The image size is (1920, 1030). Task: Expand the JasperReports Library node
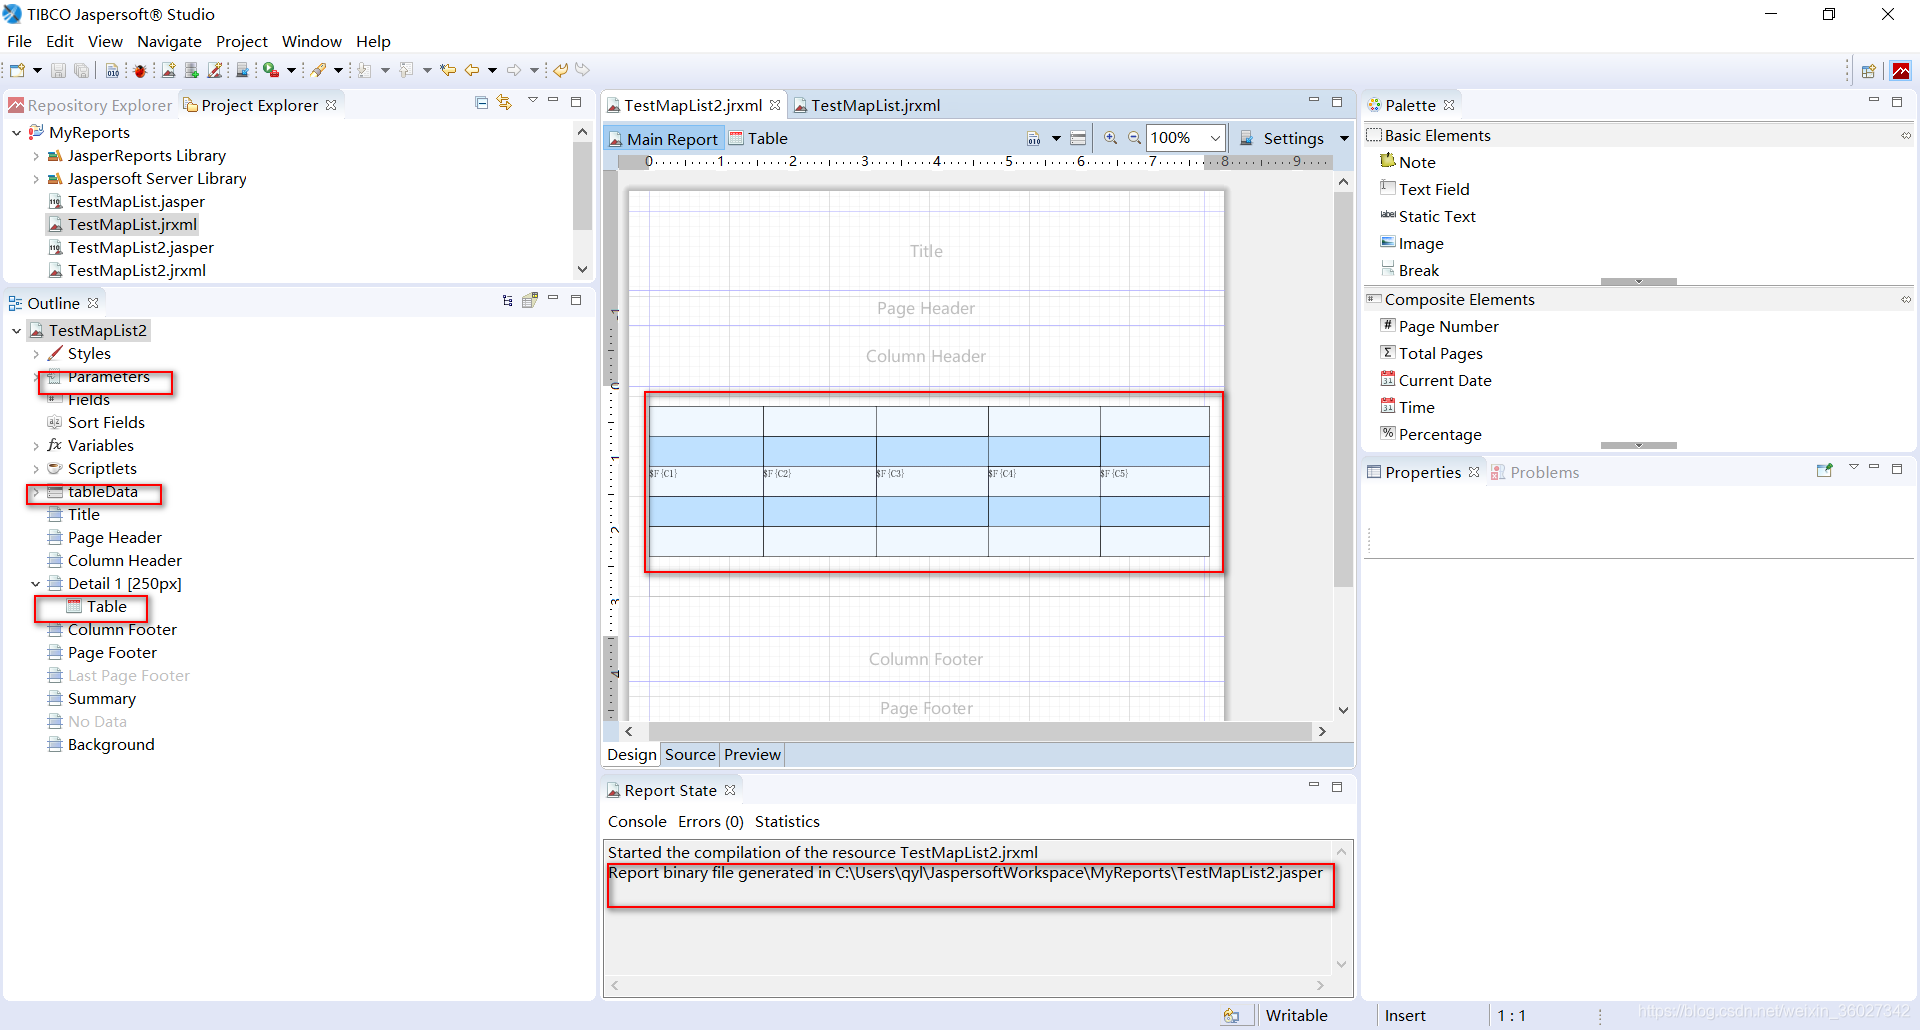[x=36, y=156]
